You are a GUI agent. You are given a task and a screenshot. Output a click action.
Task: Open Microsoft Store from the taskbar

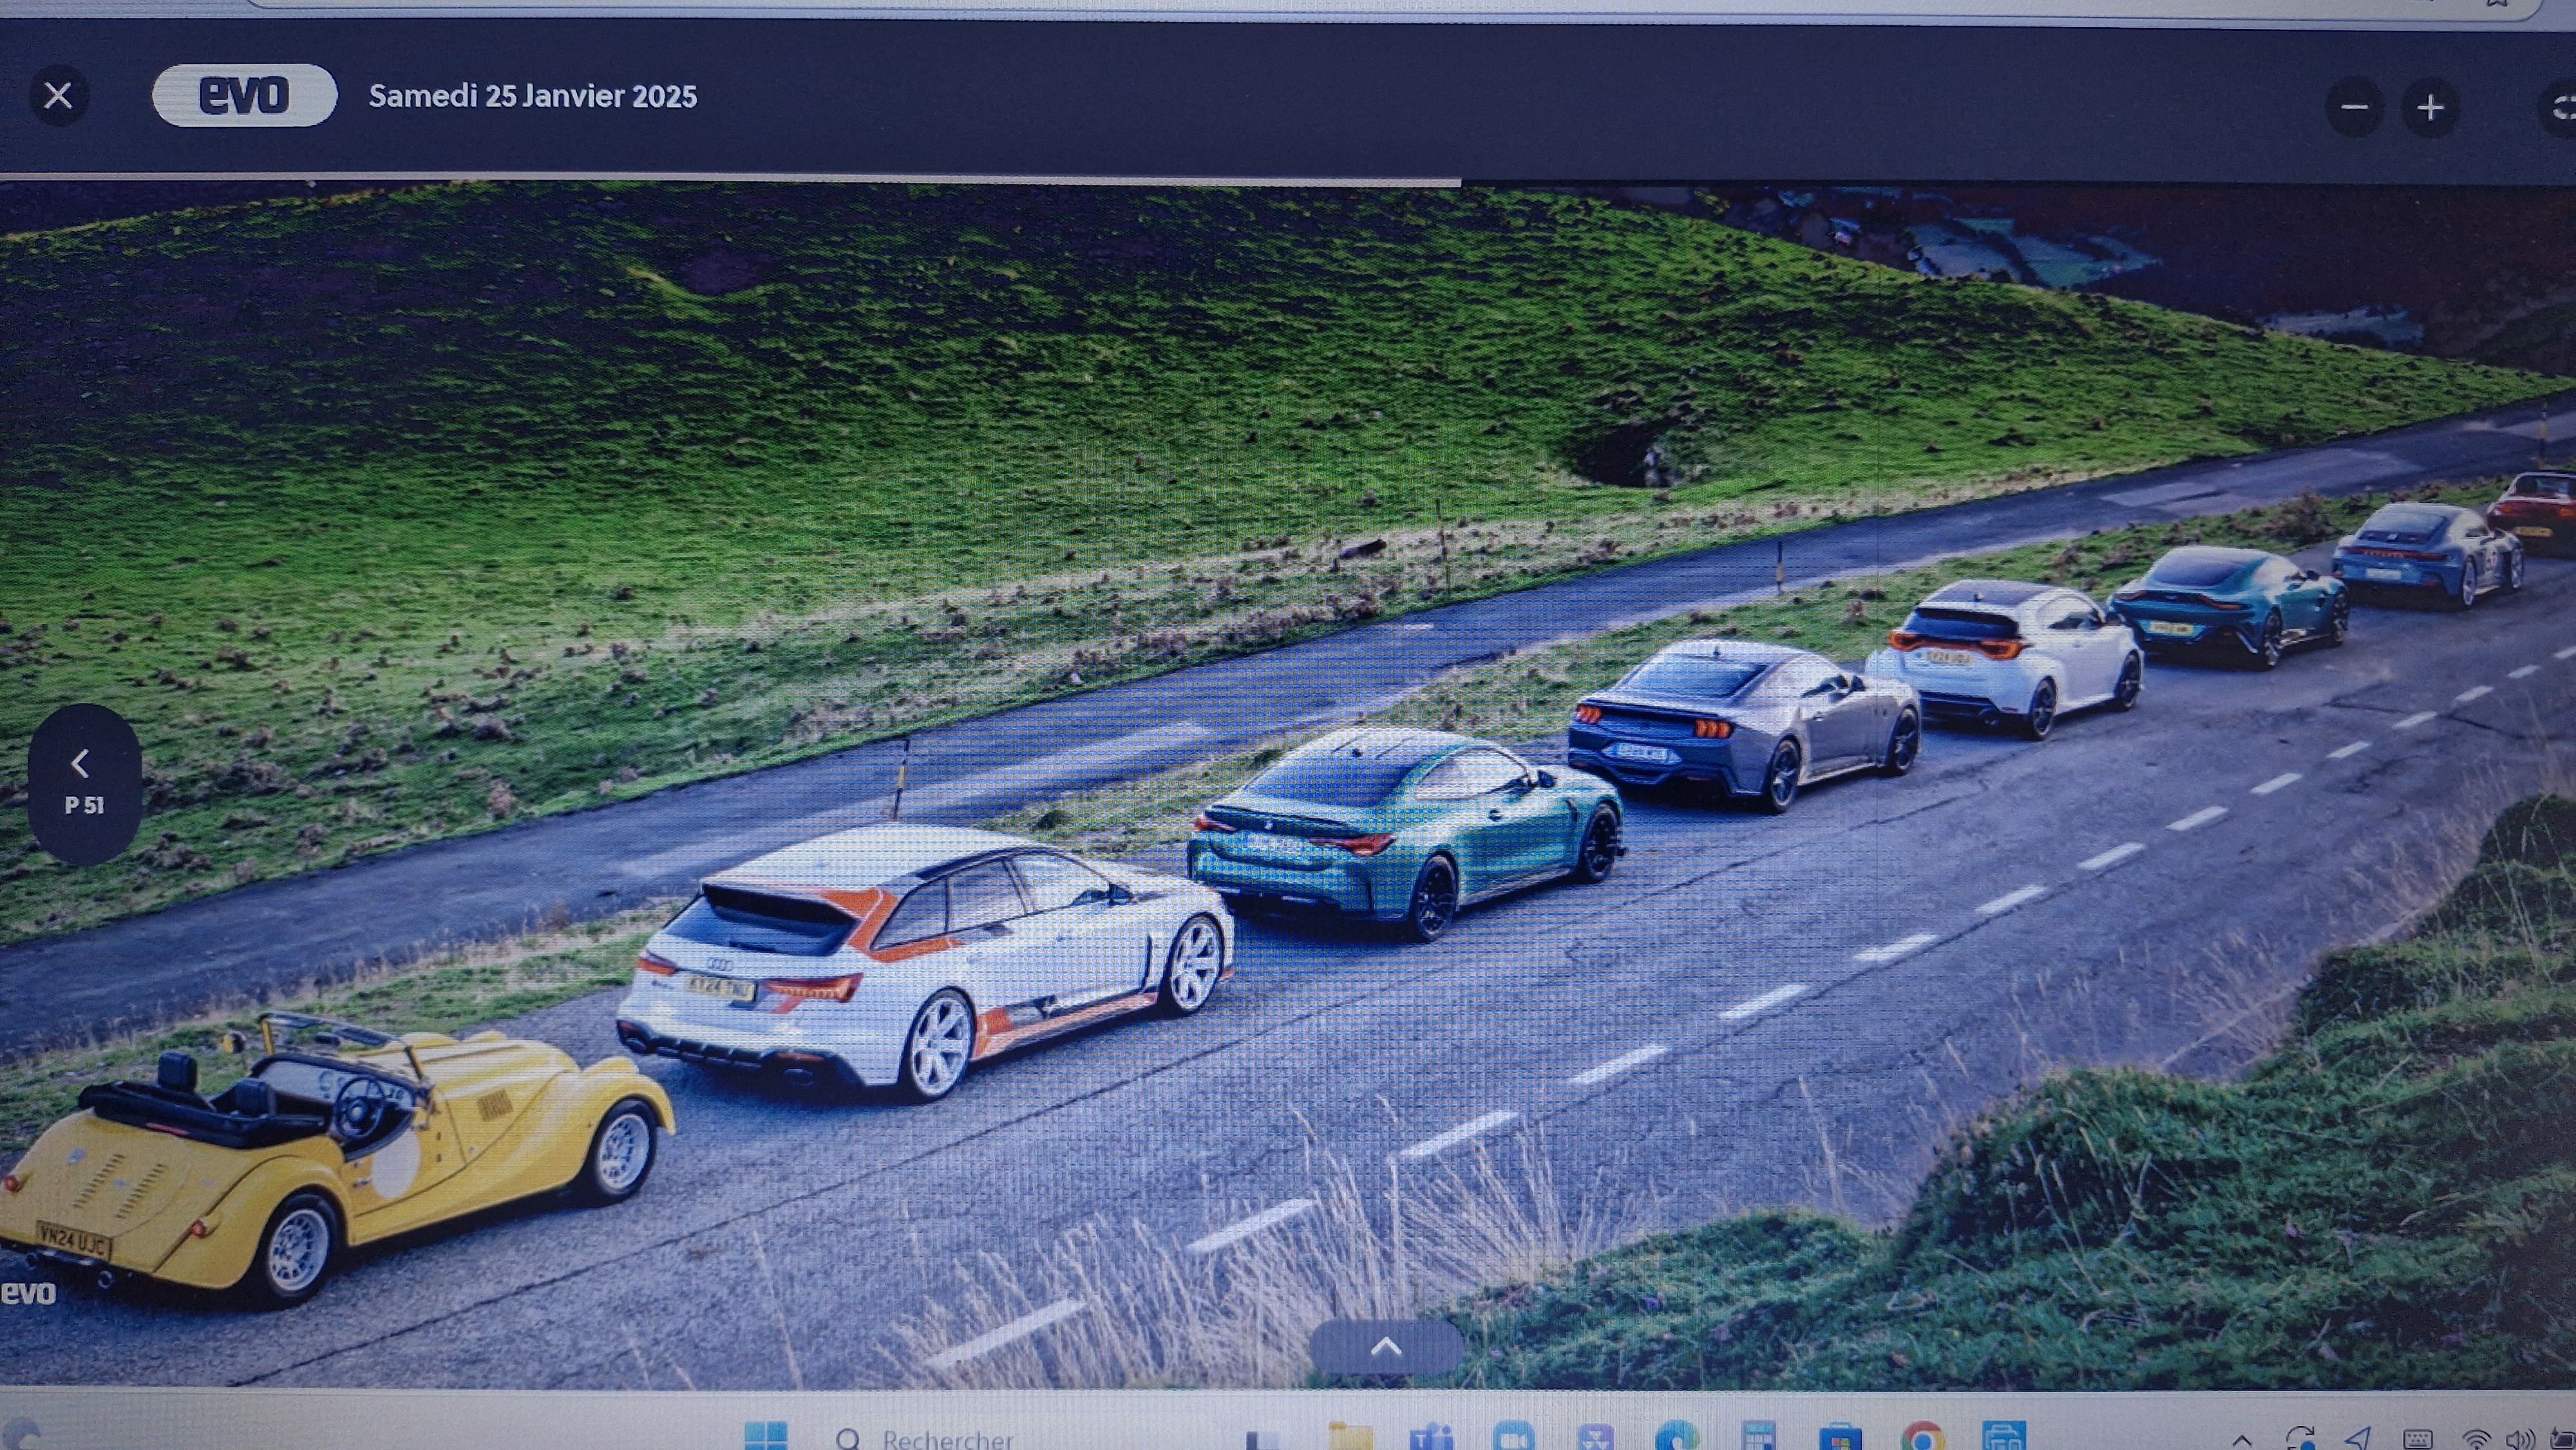(x=1840, y=1438)
